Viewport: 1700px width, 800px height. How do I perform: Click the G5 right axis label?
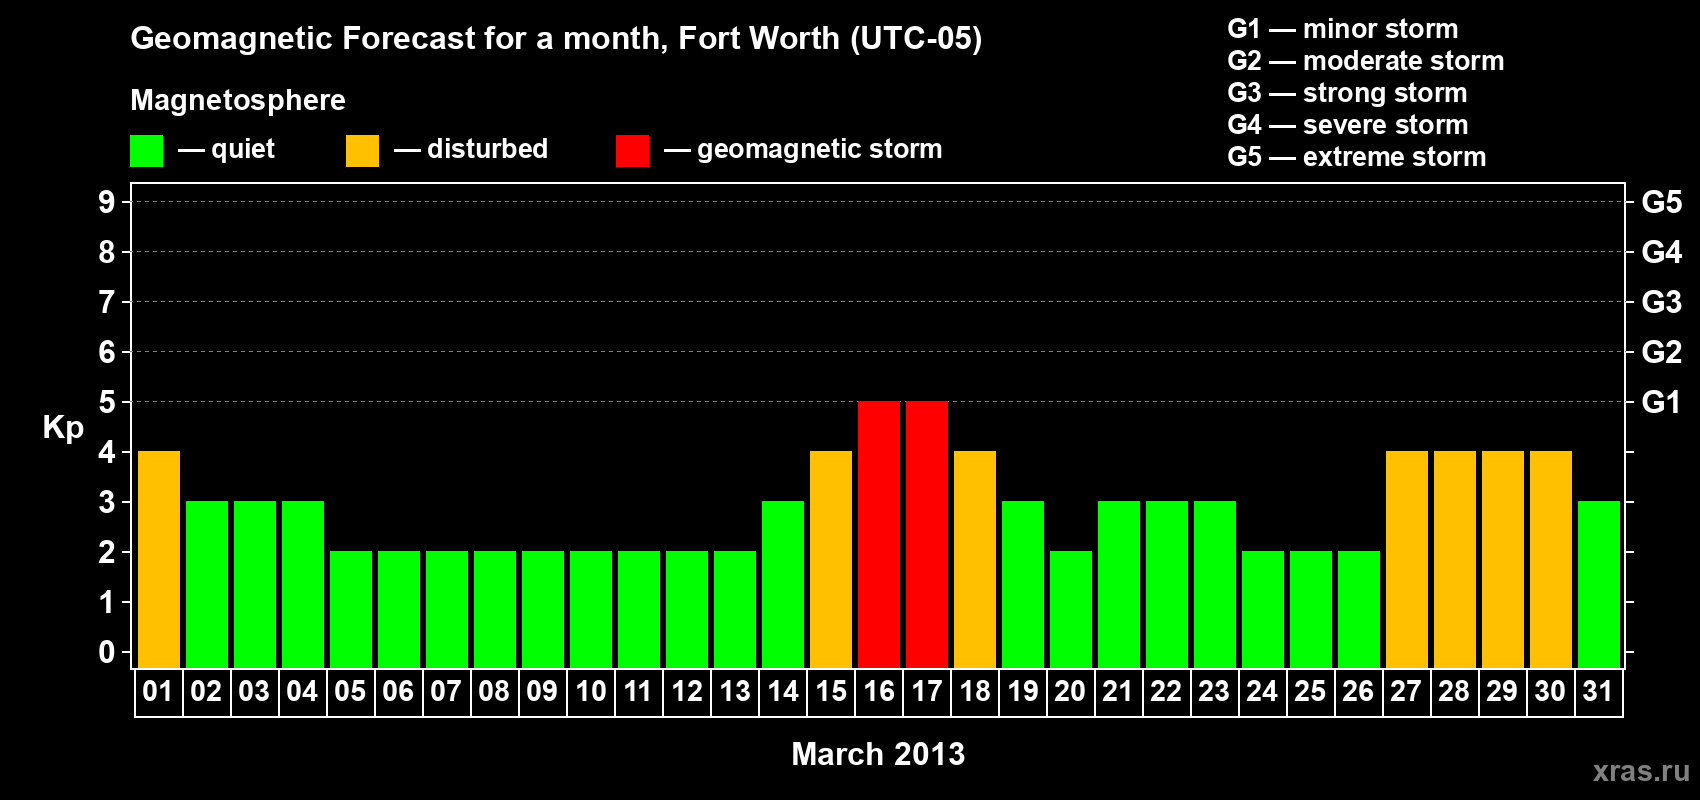point(1662,202)
